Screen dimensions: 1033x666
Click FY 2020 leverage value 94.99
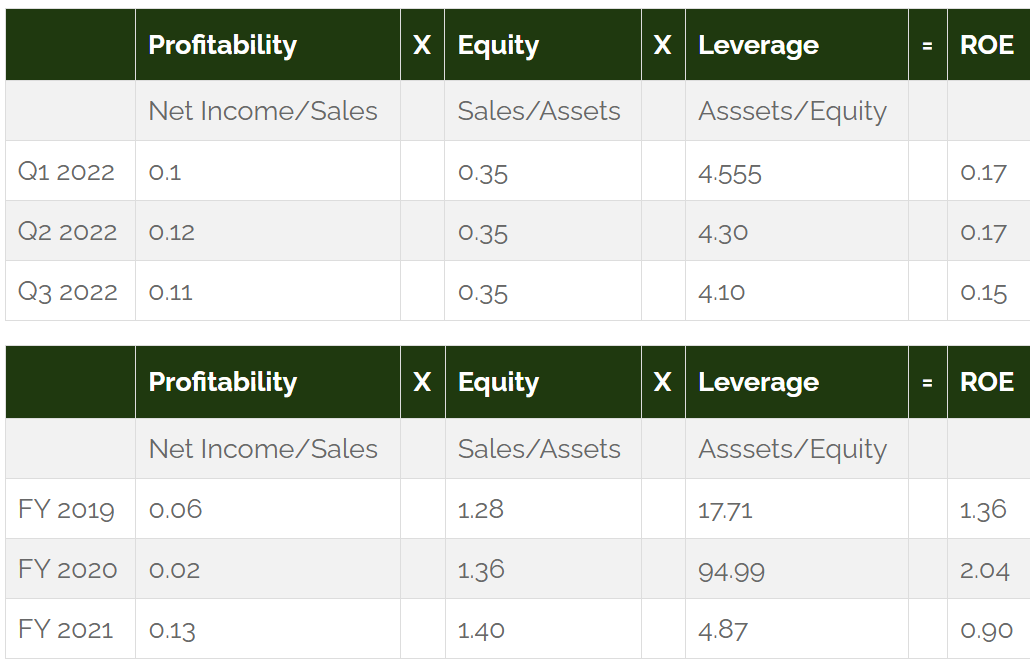pyautogui.click(x=731, y=571)
